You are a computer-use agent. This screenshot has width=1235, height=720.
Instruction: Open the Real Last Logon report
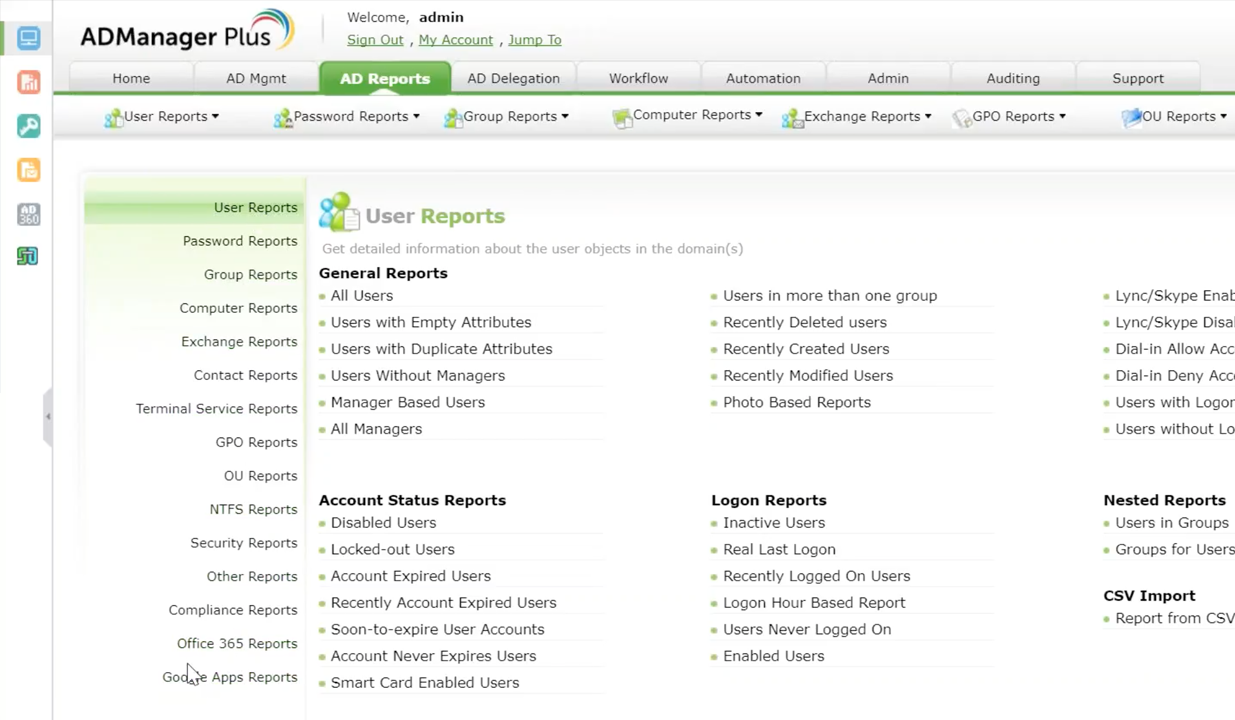(779, 549)
